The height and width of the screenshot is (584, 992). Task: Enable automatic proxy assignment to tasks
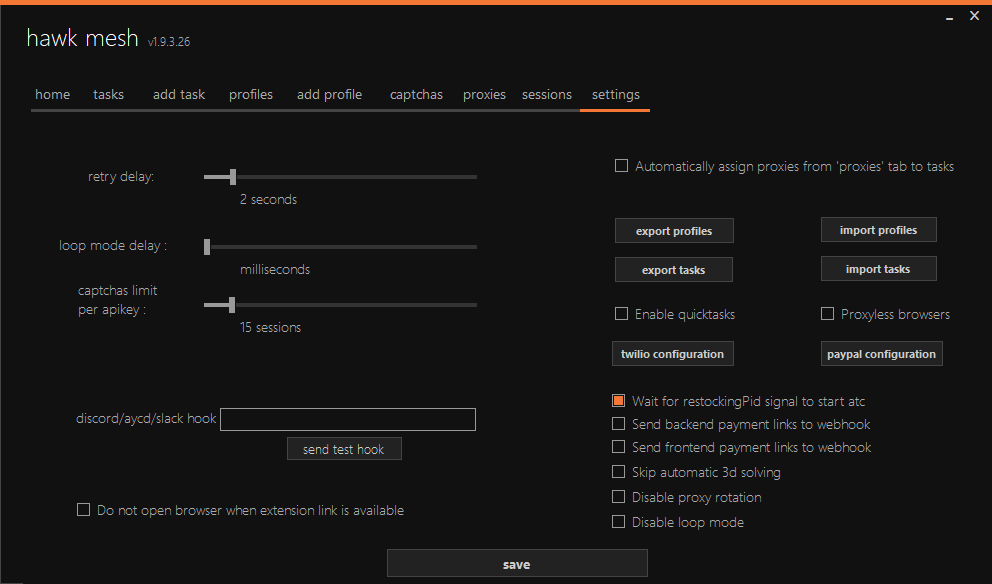click(621, 166)
